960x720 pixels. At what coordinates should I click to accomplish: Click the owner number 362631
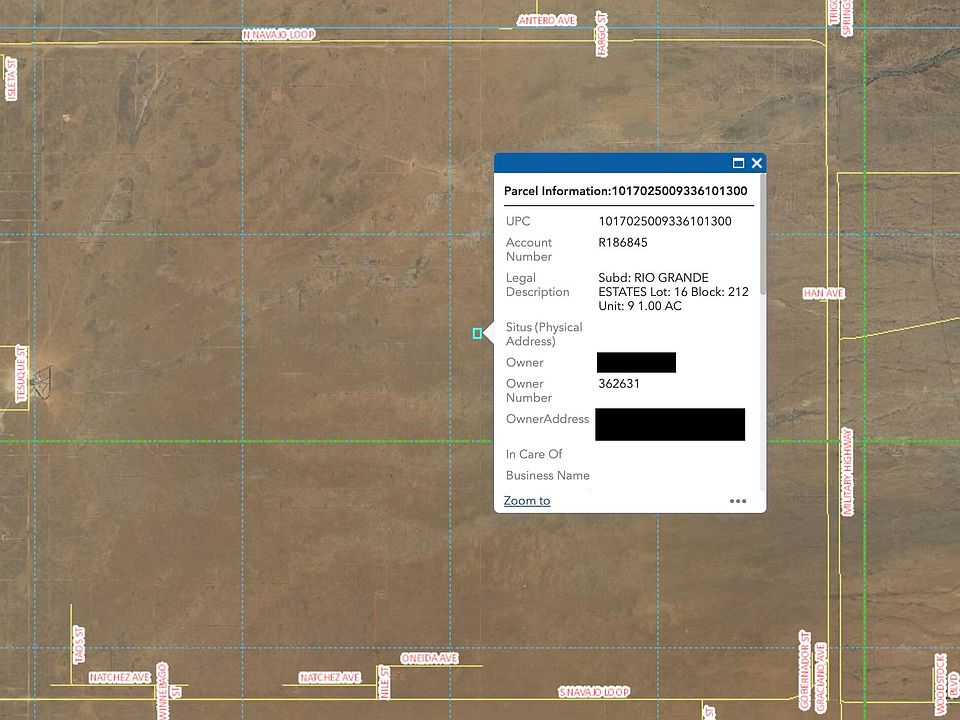[x=618, y=384]
